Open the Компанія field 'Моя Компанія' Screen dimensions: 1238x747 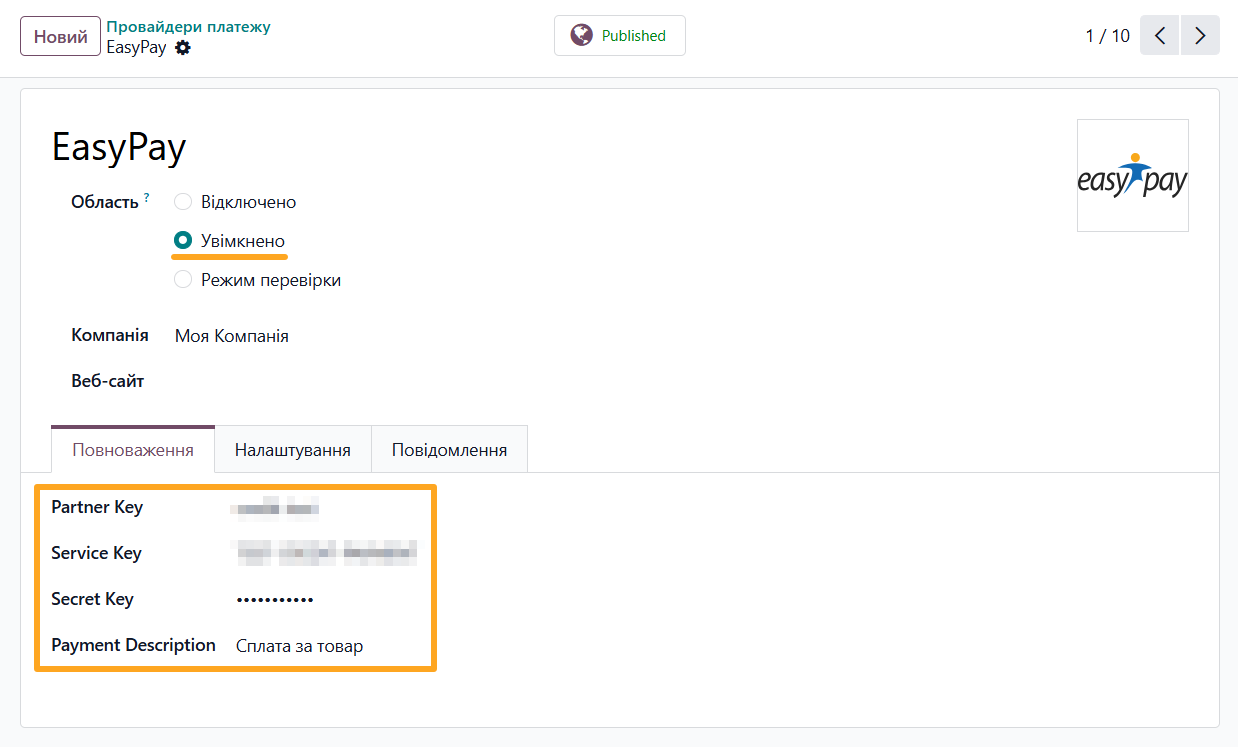click(x=232, y=336)
